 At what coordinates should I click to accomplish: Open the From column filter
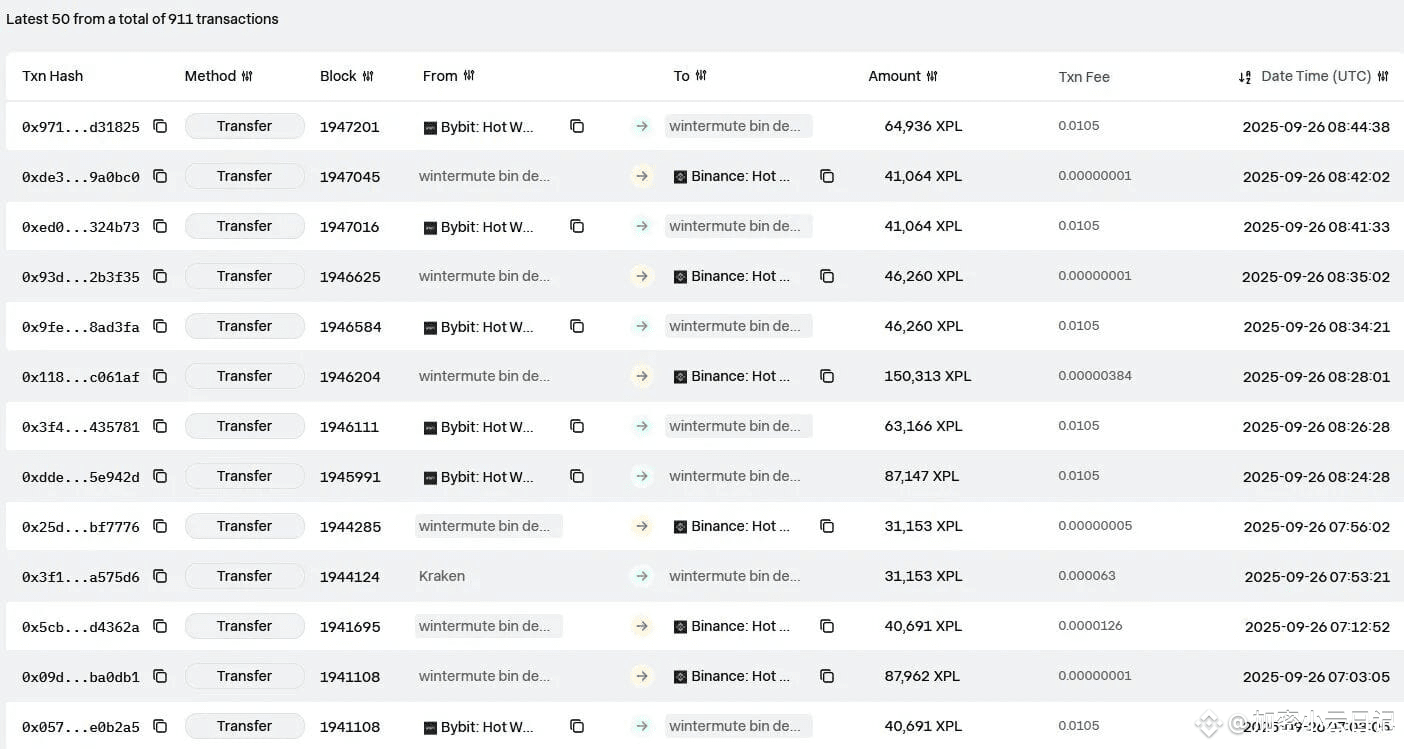(469, 76)
